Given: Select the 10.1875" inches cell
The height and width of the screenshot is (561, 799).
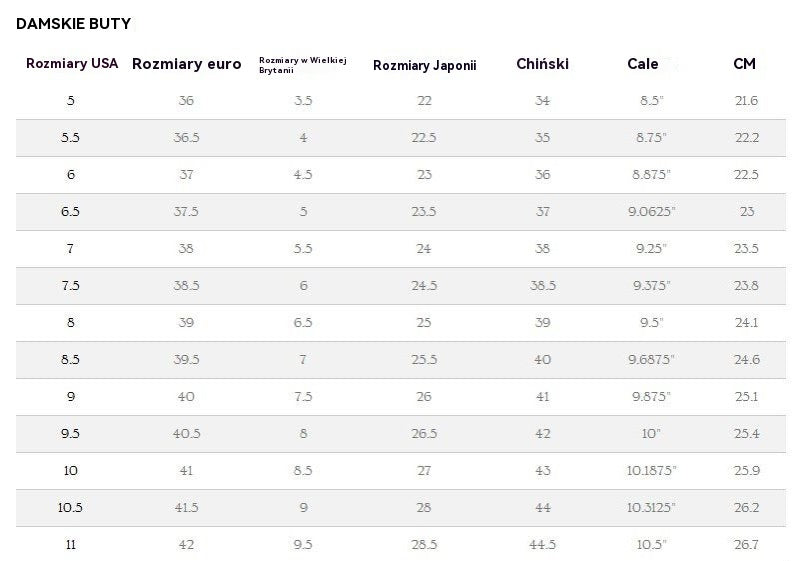Looking at the screenshot, I should [x=651, y=471].
